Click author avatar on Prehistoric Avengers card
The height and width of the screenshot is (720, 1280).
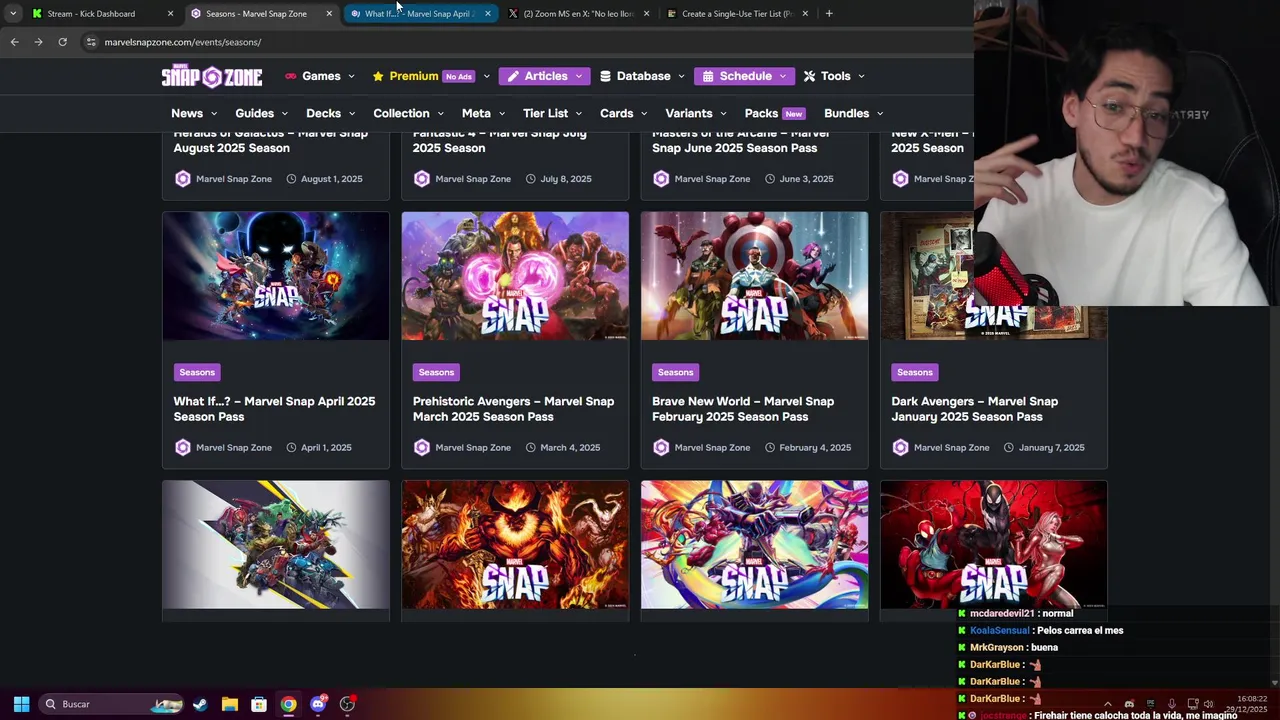(421, 447)
